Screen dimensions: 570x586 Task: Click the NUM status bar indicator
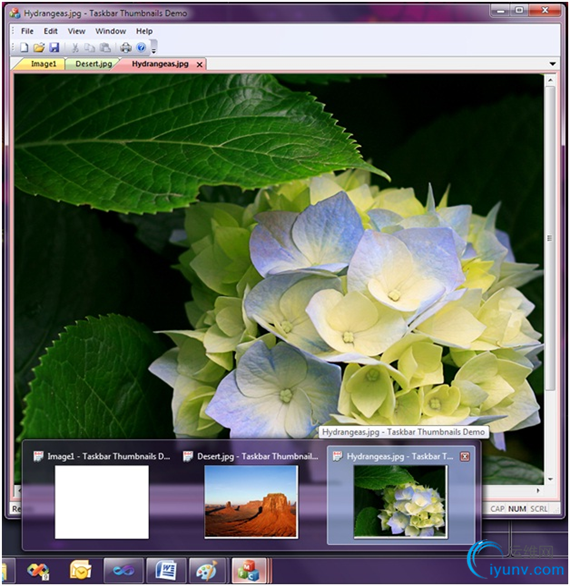(517, 509)
